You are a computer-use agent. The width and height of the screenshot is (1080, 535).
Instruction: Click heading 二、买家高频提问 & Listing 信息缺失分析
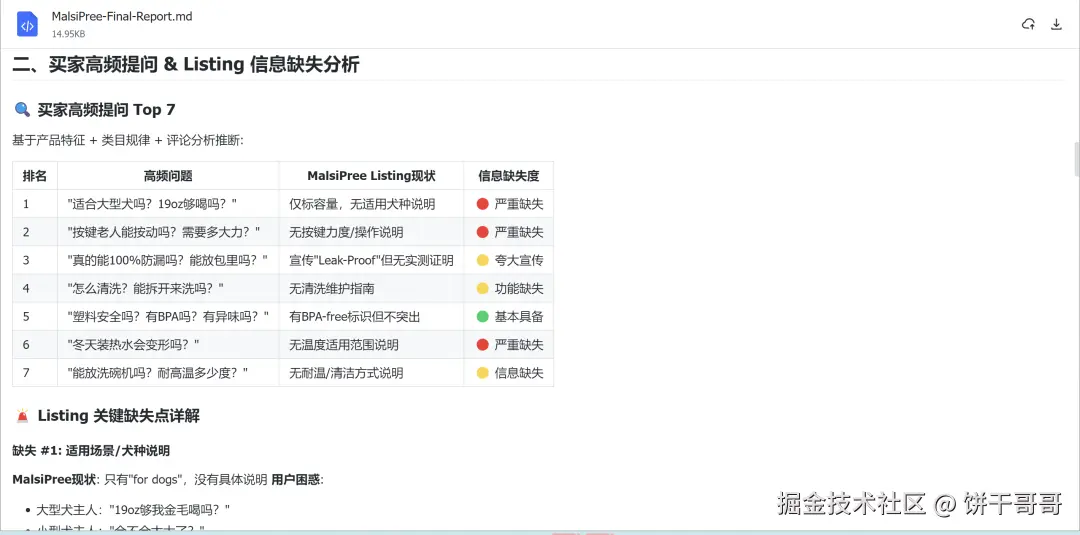click(186, 65)
